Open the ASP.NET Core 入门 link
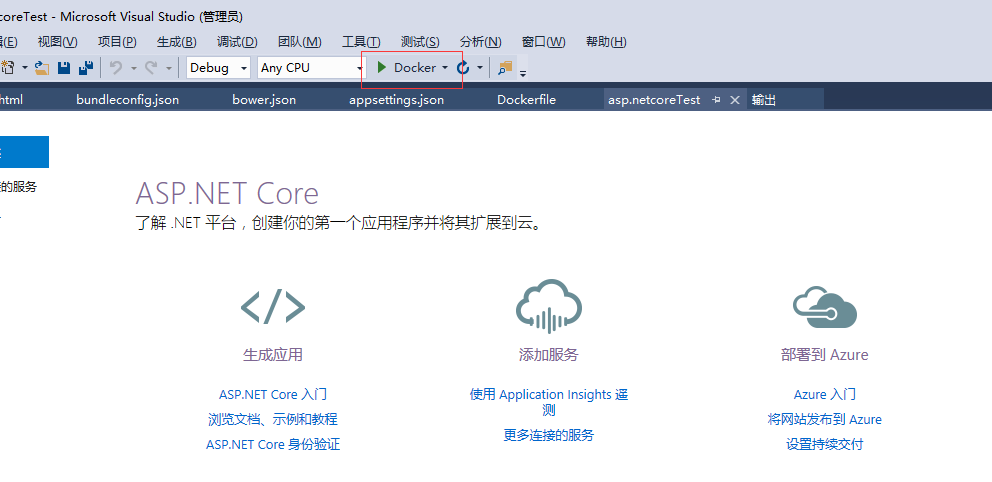This screenshot has width=992, height=482. [273, 395]
